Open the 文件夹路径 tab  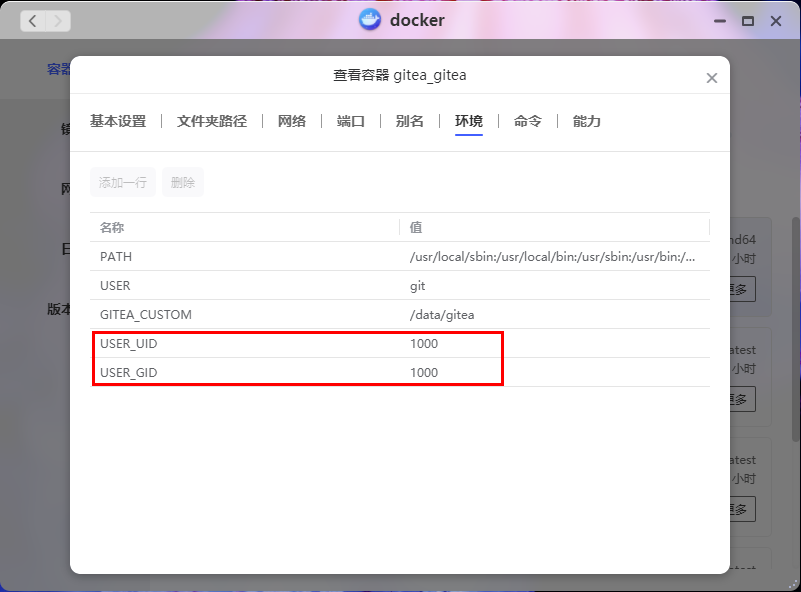(x=212, y=121)
